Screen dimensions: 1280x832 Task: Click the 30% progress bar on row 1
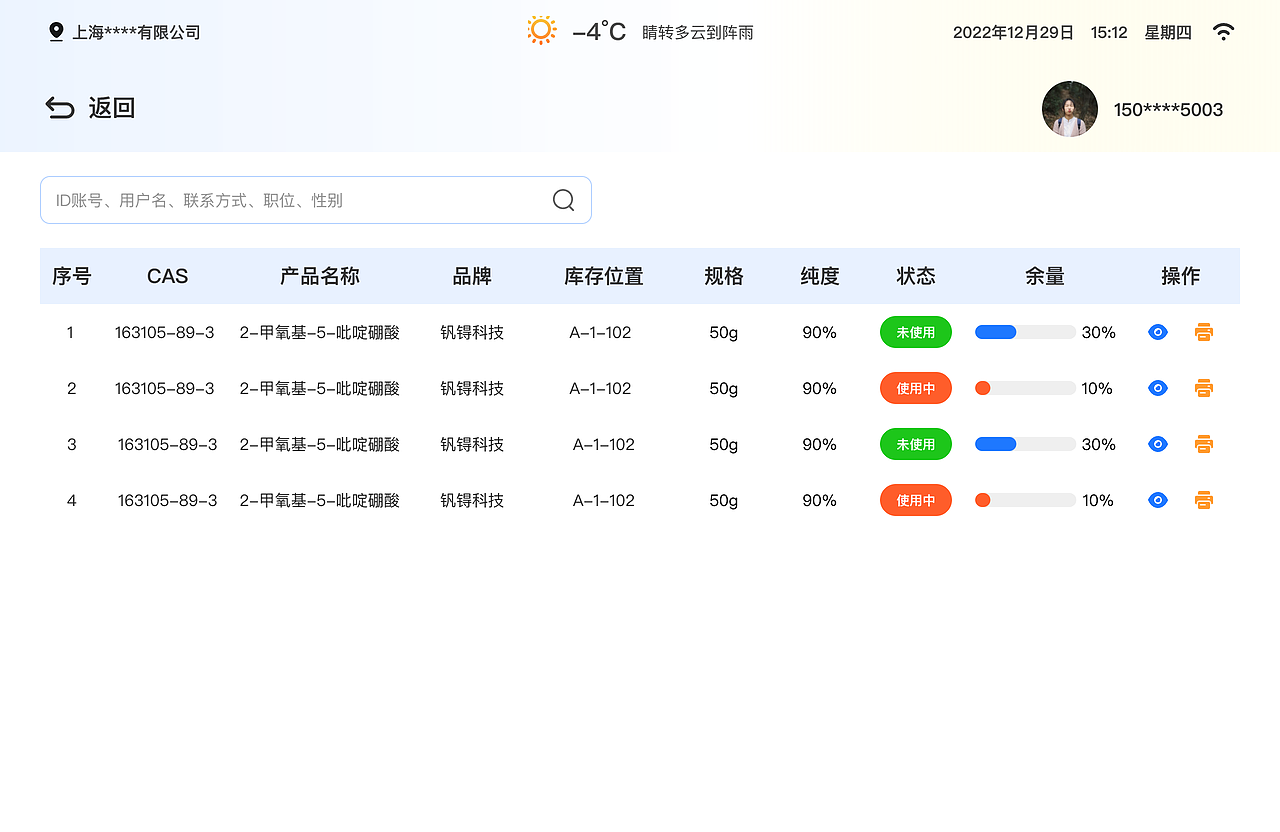1024,332
